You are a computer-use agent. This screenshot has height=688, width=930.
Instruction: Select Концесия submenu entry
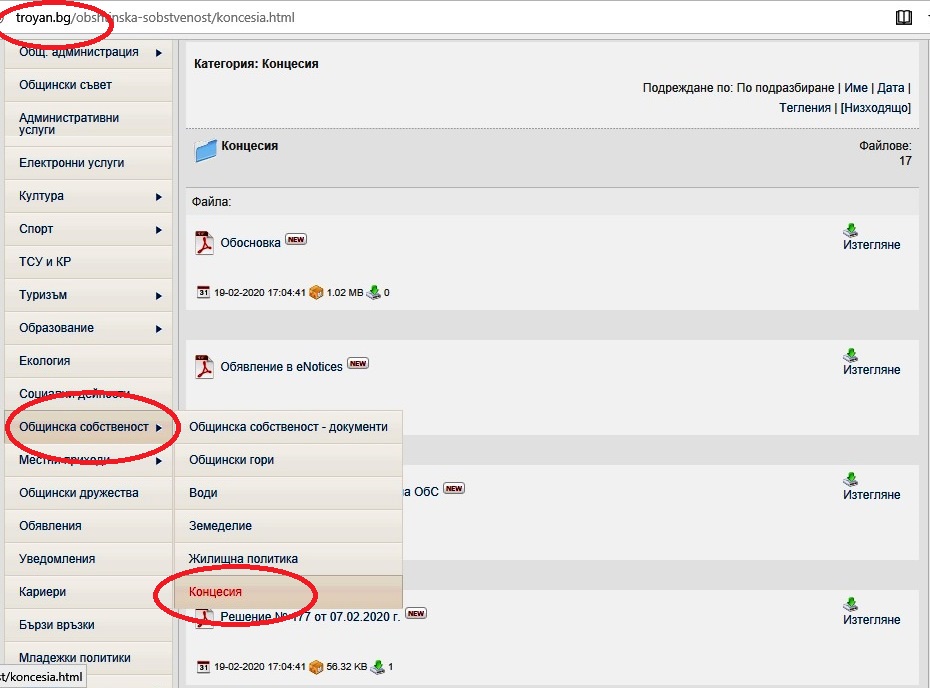[x=288, y=592]
